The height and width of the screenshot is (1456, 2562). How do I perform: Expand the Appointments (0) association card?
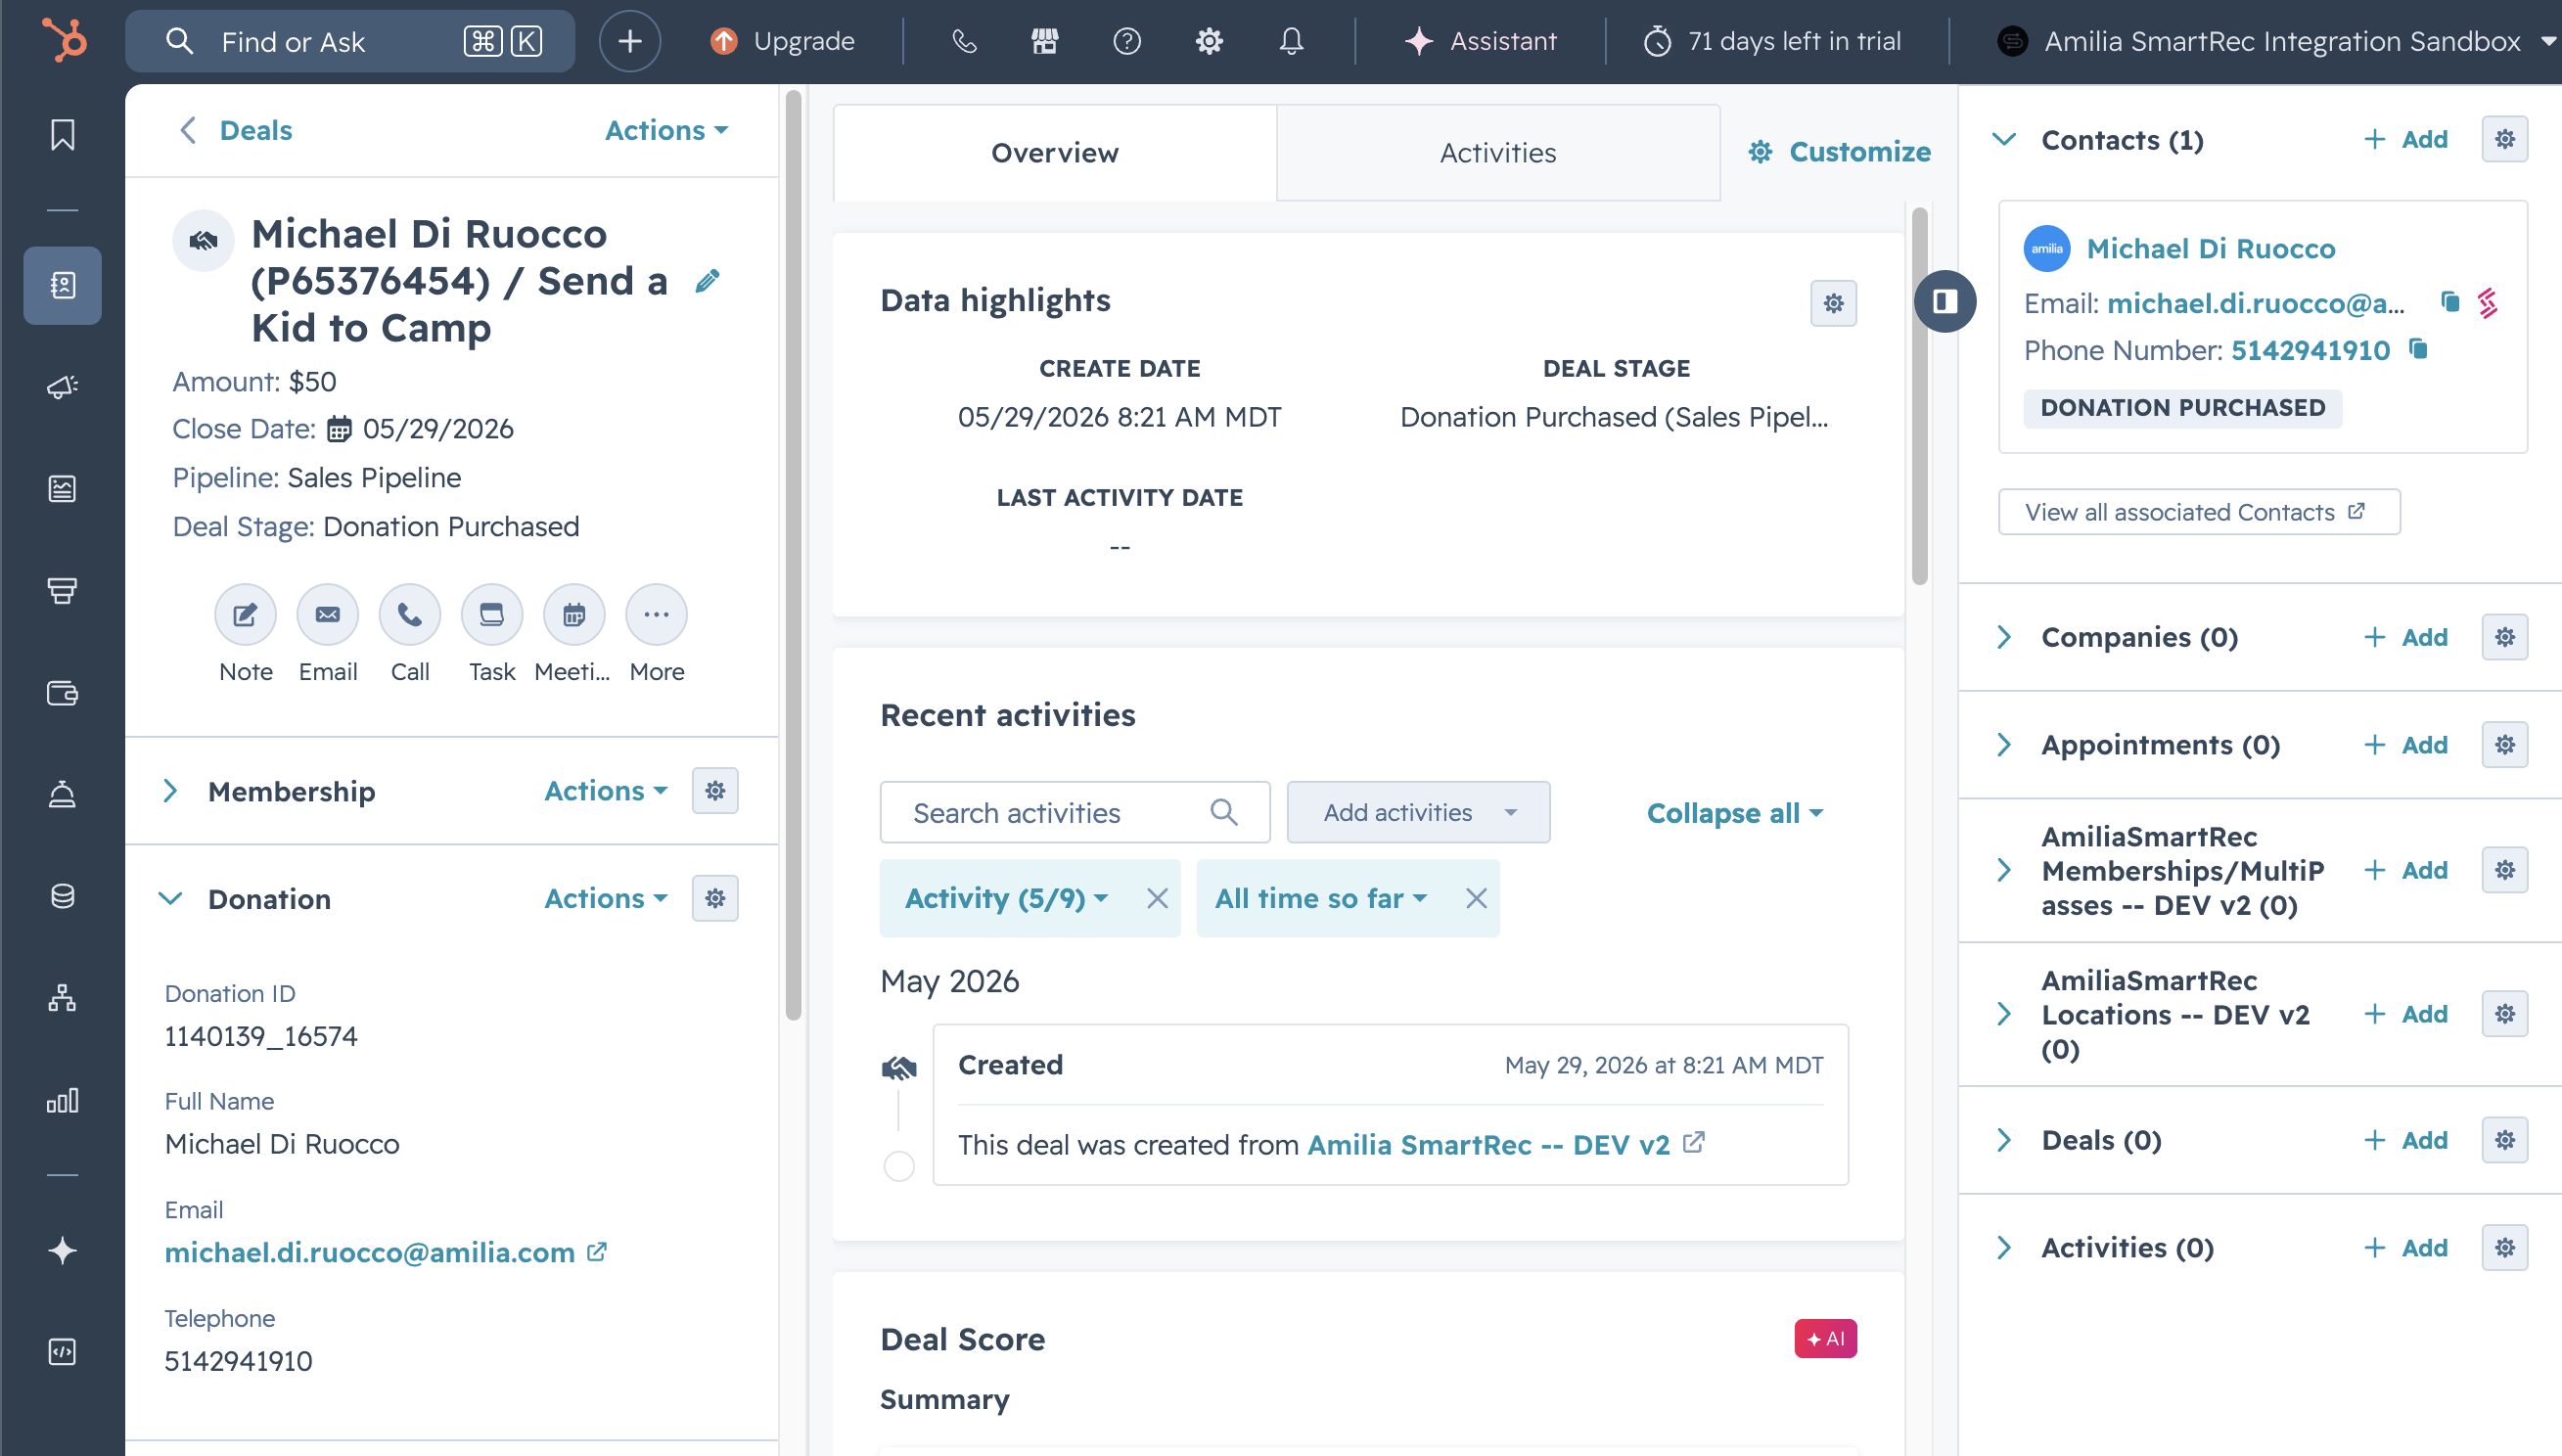click(x=2004, y=745)
